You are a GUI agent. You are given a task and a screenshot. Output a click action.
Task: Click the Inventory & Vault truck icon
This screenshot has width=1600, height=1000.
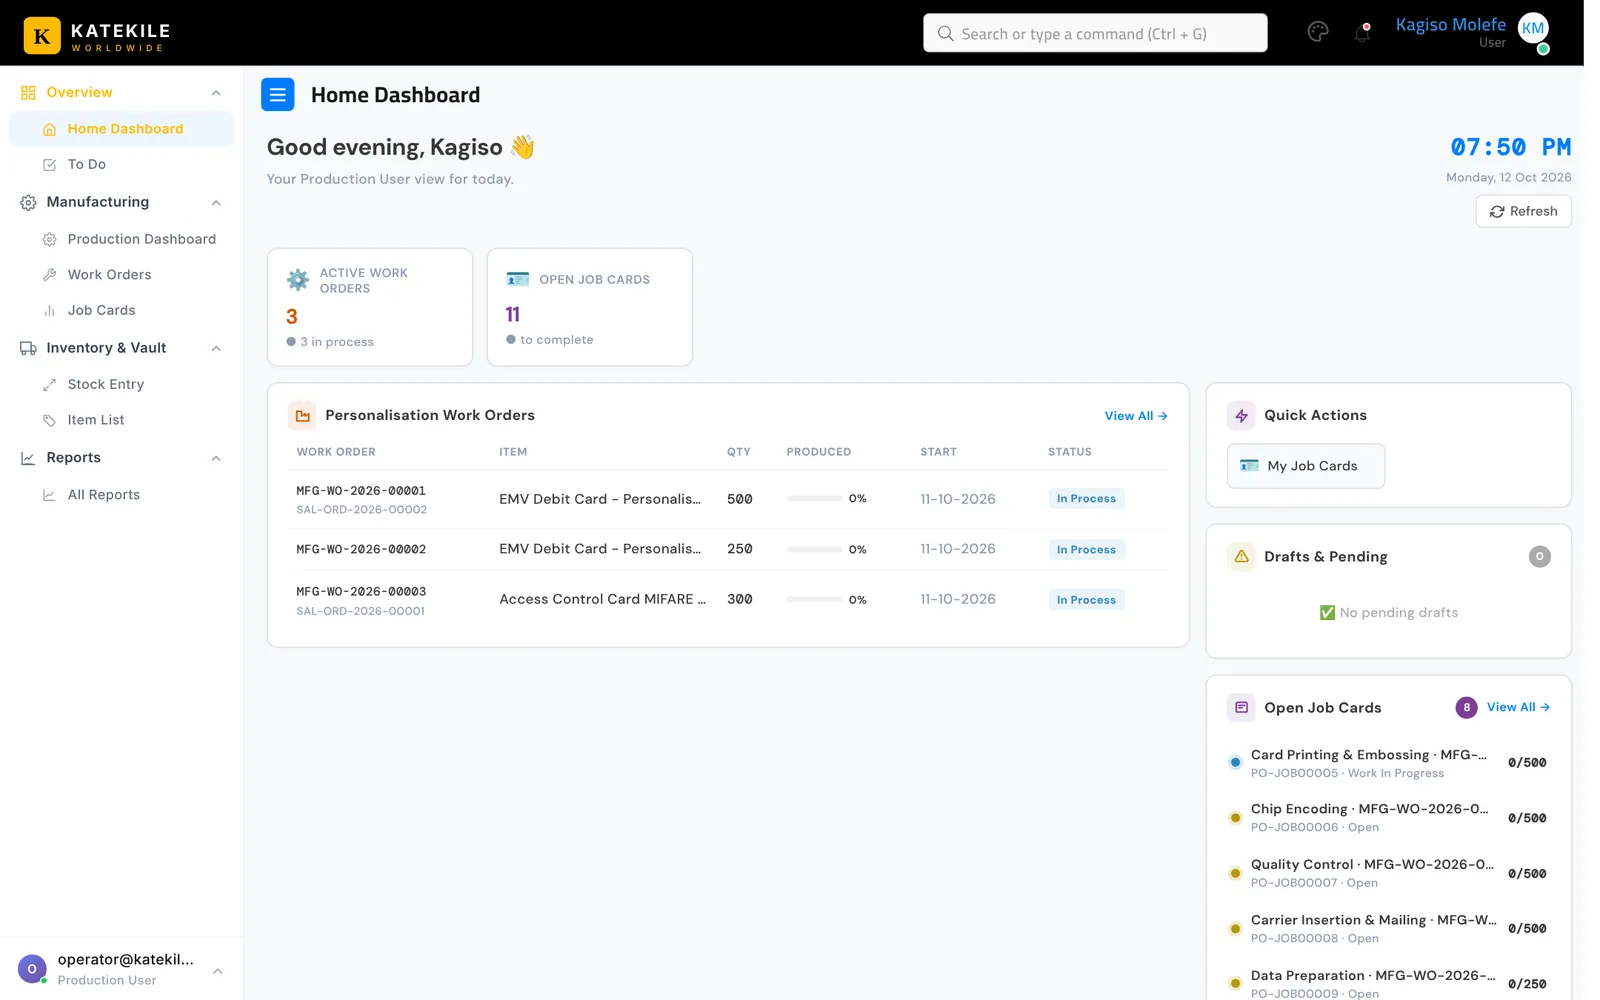(x=28, y=348)
